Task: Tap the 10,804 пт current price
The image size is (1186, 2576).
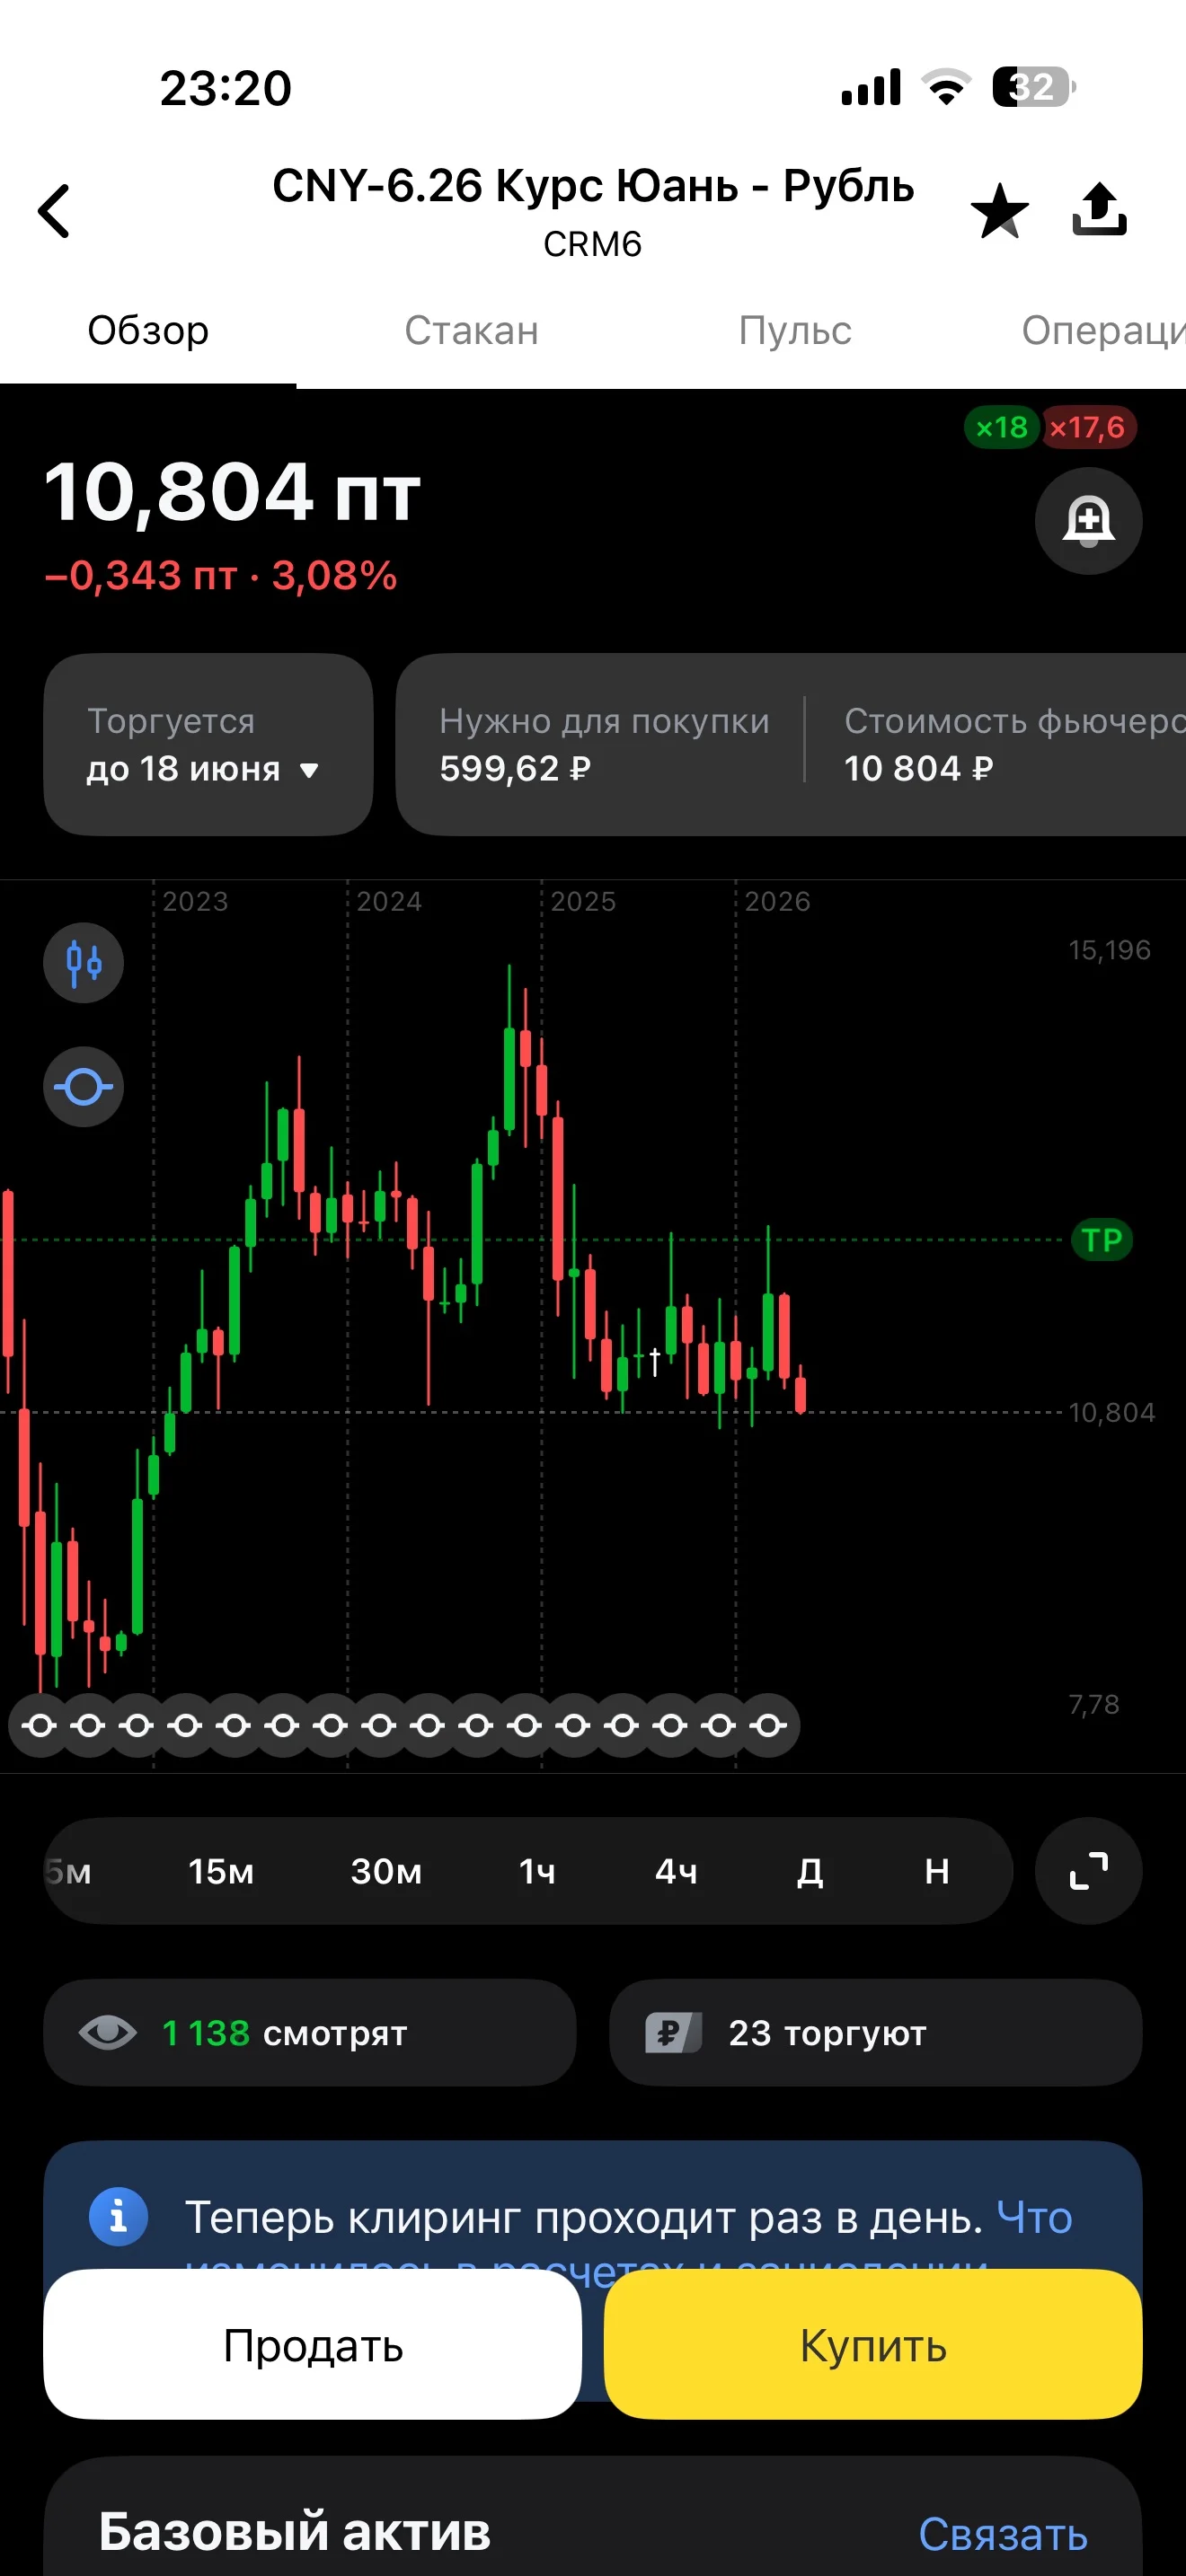Action: (x=232, y=493)
